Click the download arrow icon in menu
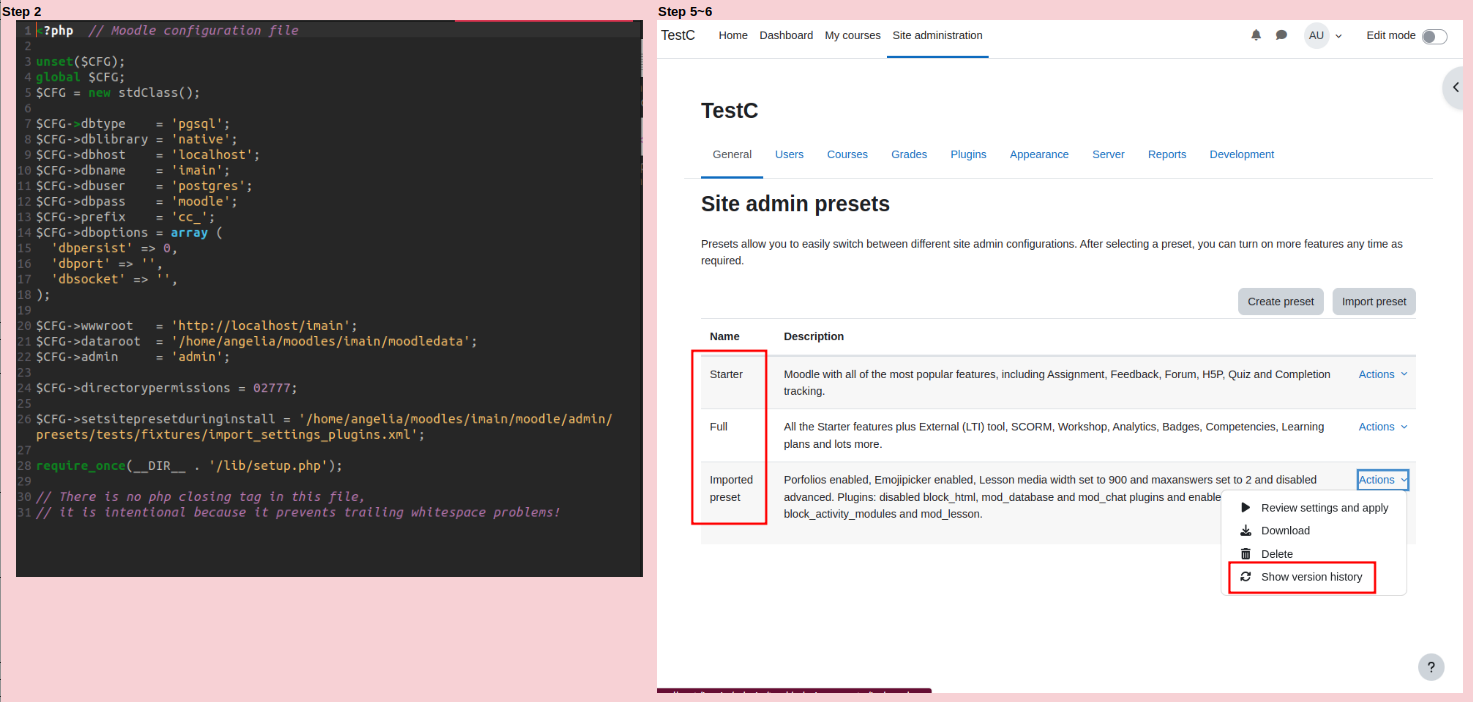The image size is (1473, 702). [x=1245, y=531]
